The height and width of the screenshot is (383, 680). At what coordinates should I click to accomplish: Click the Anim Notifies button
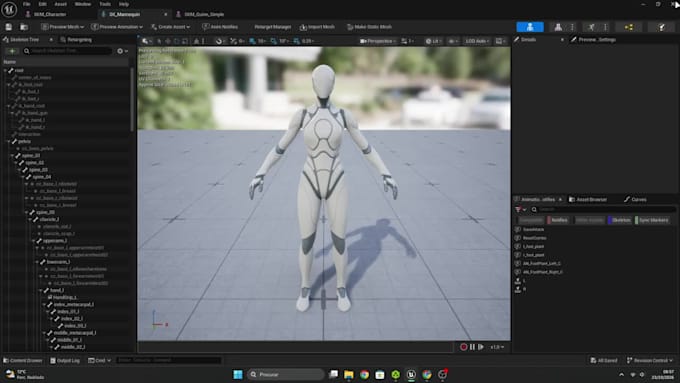[x=220, y=27]
